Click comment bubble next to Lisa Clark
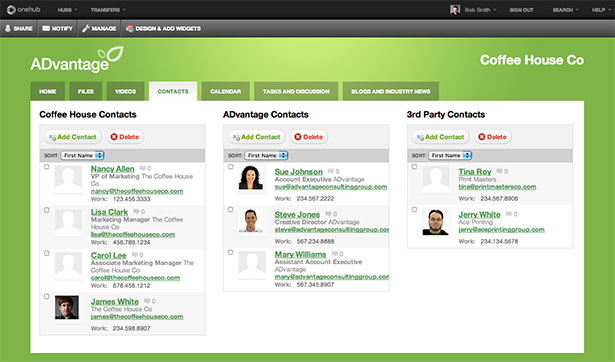The image size is (615, 362). [x=136, y=211]
